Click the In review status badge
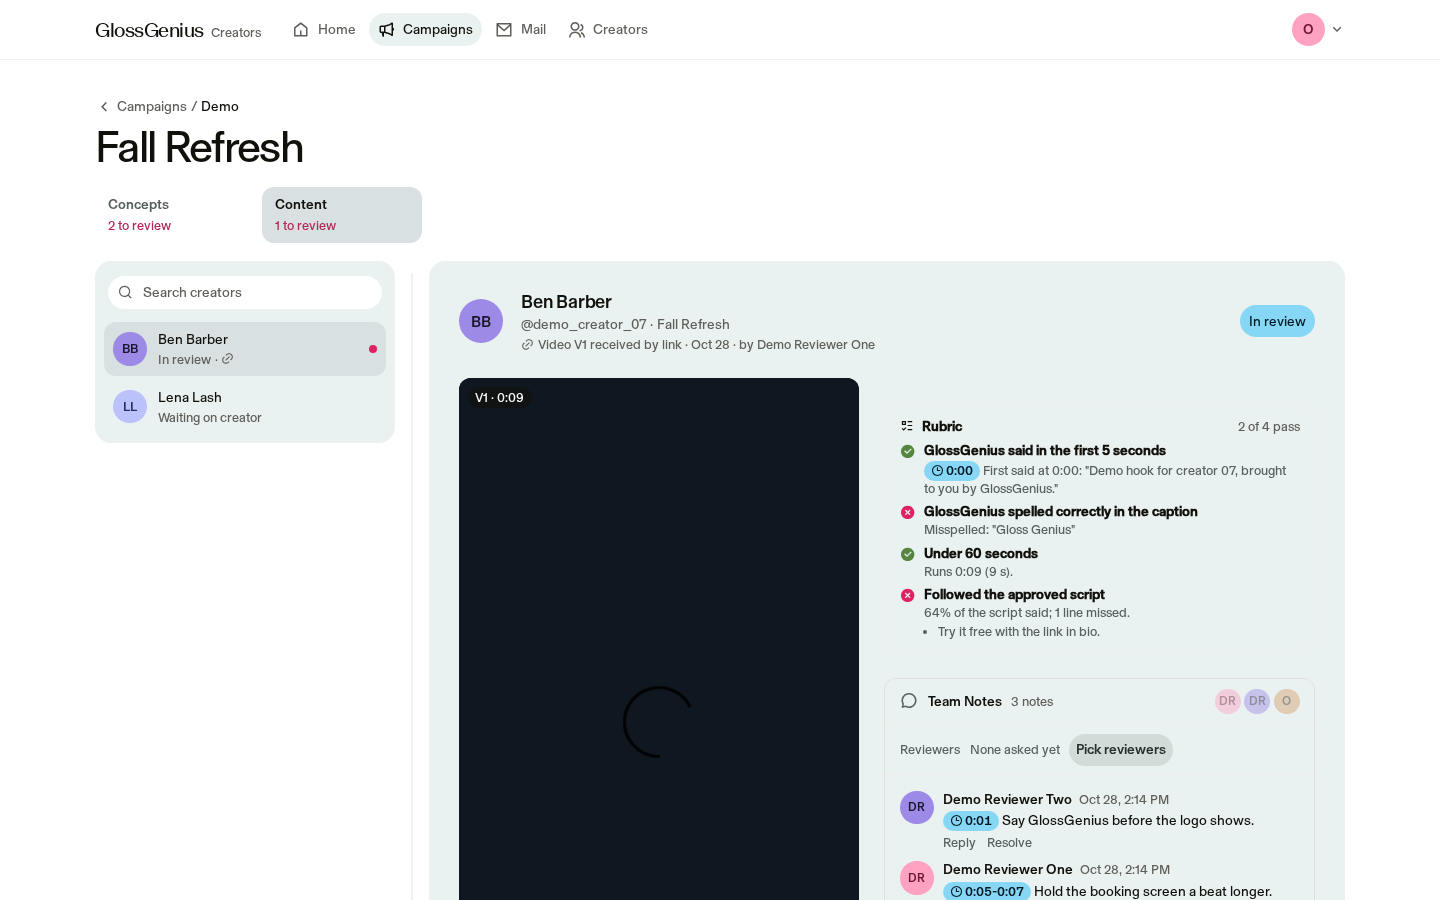The height and width of the screenshot is (900, 1440). tap(1277, 321)
